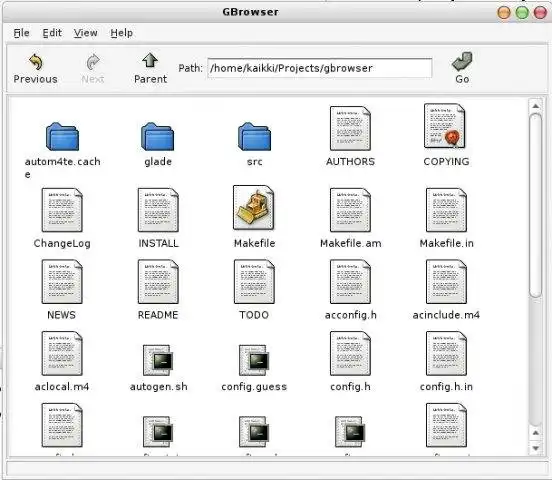
Task: Select the config.guess script icon
Action: pyautogui.click(x=254, y=360)
